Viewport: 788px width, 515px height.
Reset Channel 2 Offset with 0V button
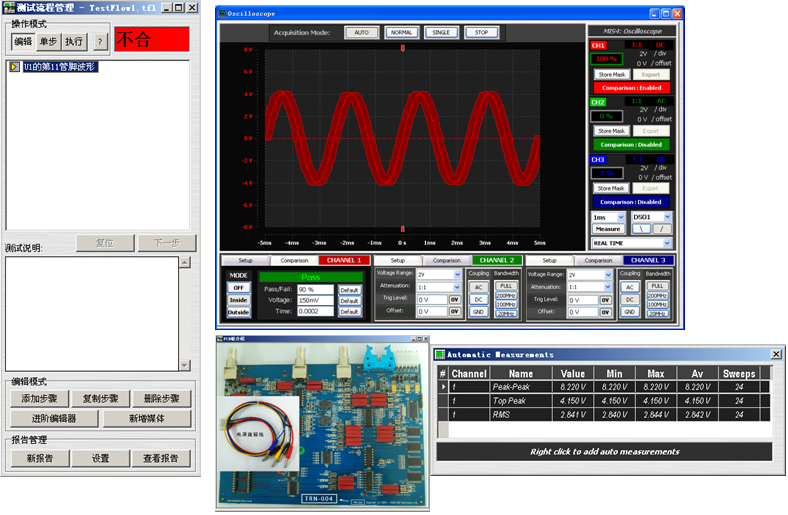pyautogui.click(x=454, y=312)
